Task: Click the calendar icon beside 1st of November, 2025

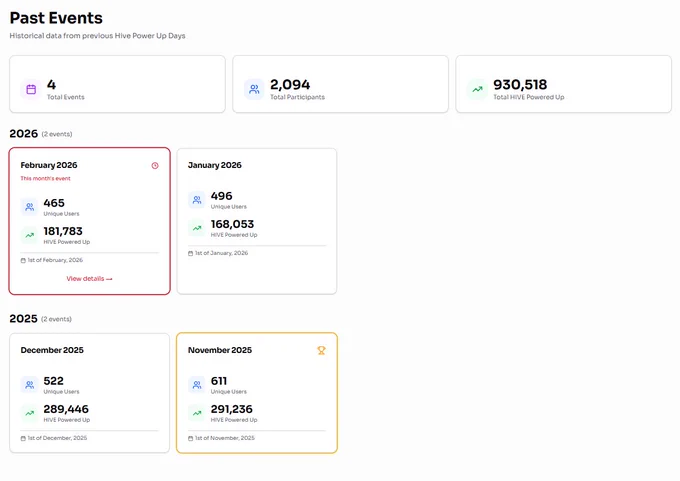Action: (x=190, y=438)
